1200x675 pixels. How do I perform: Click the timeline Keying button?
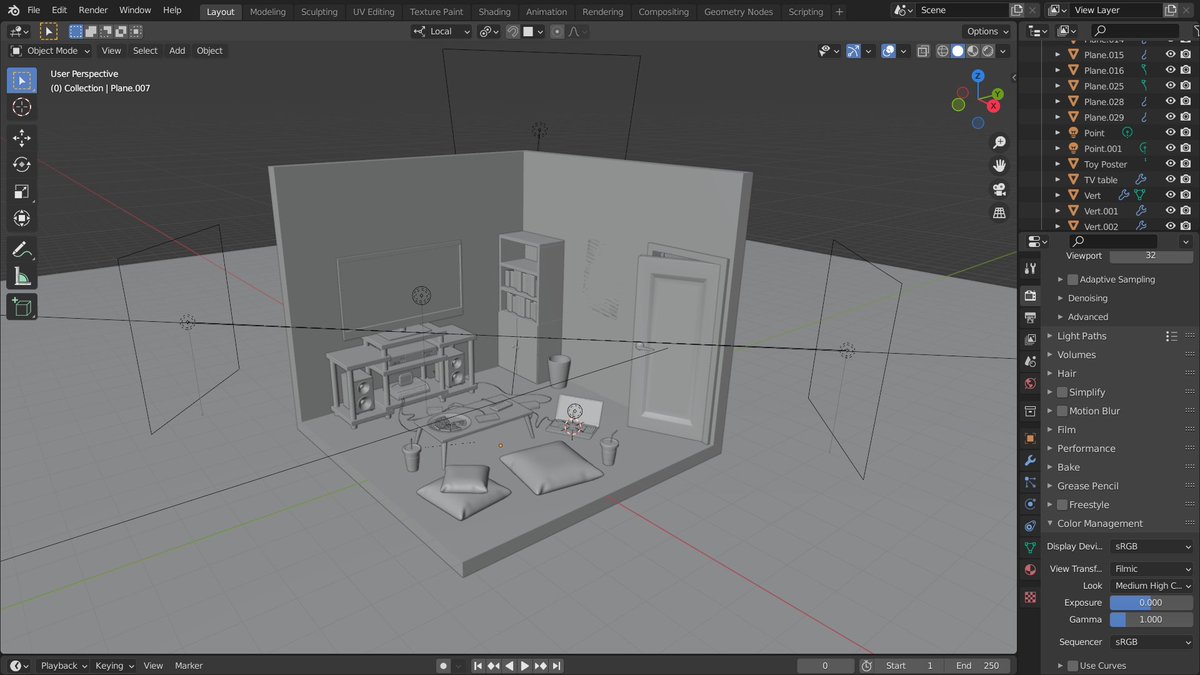(114, 666)
